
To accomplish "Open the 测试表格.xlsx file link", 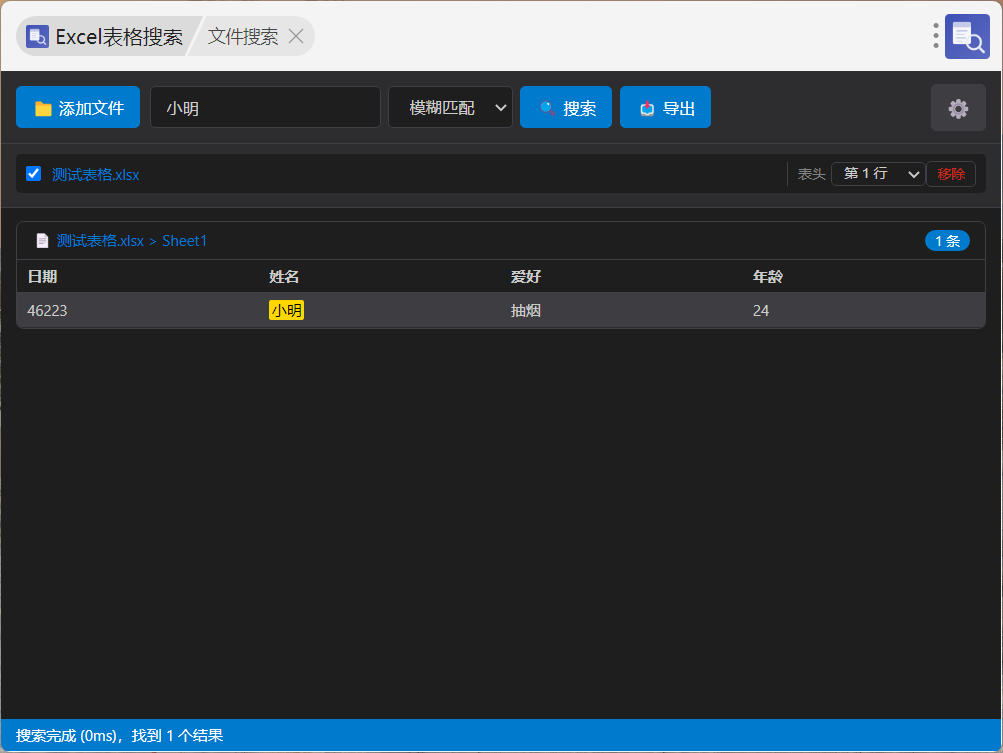I will tap(95, 174).
